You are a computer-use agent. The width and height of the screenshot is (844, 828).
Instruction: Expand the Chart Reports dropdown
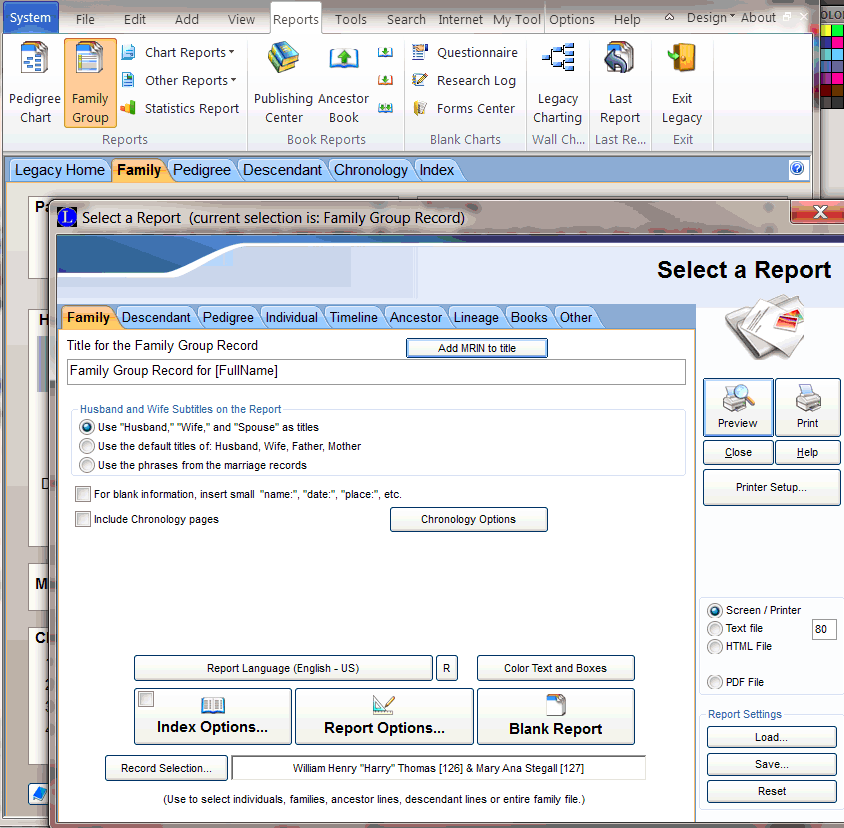(191, 52)
